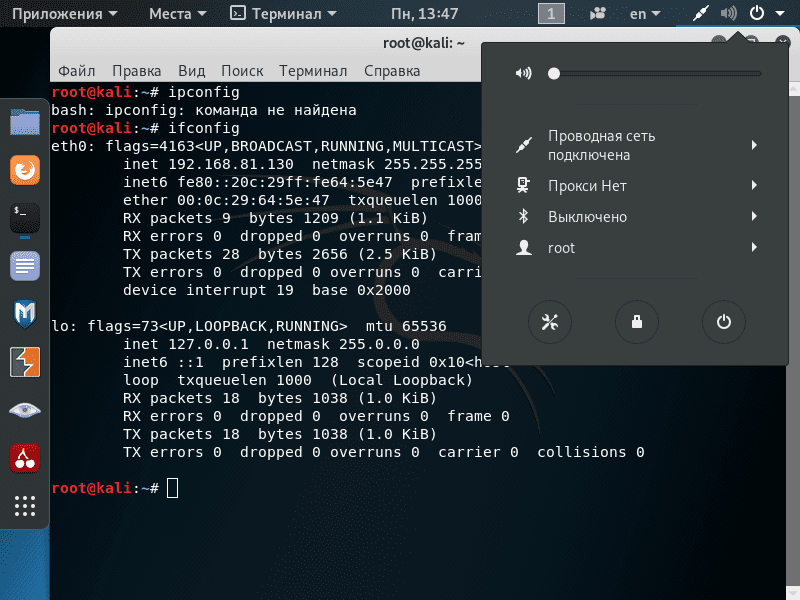Click the system settings tools button
This screenshot has height=600, width=800.
pos(550,321)
